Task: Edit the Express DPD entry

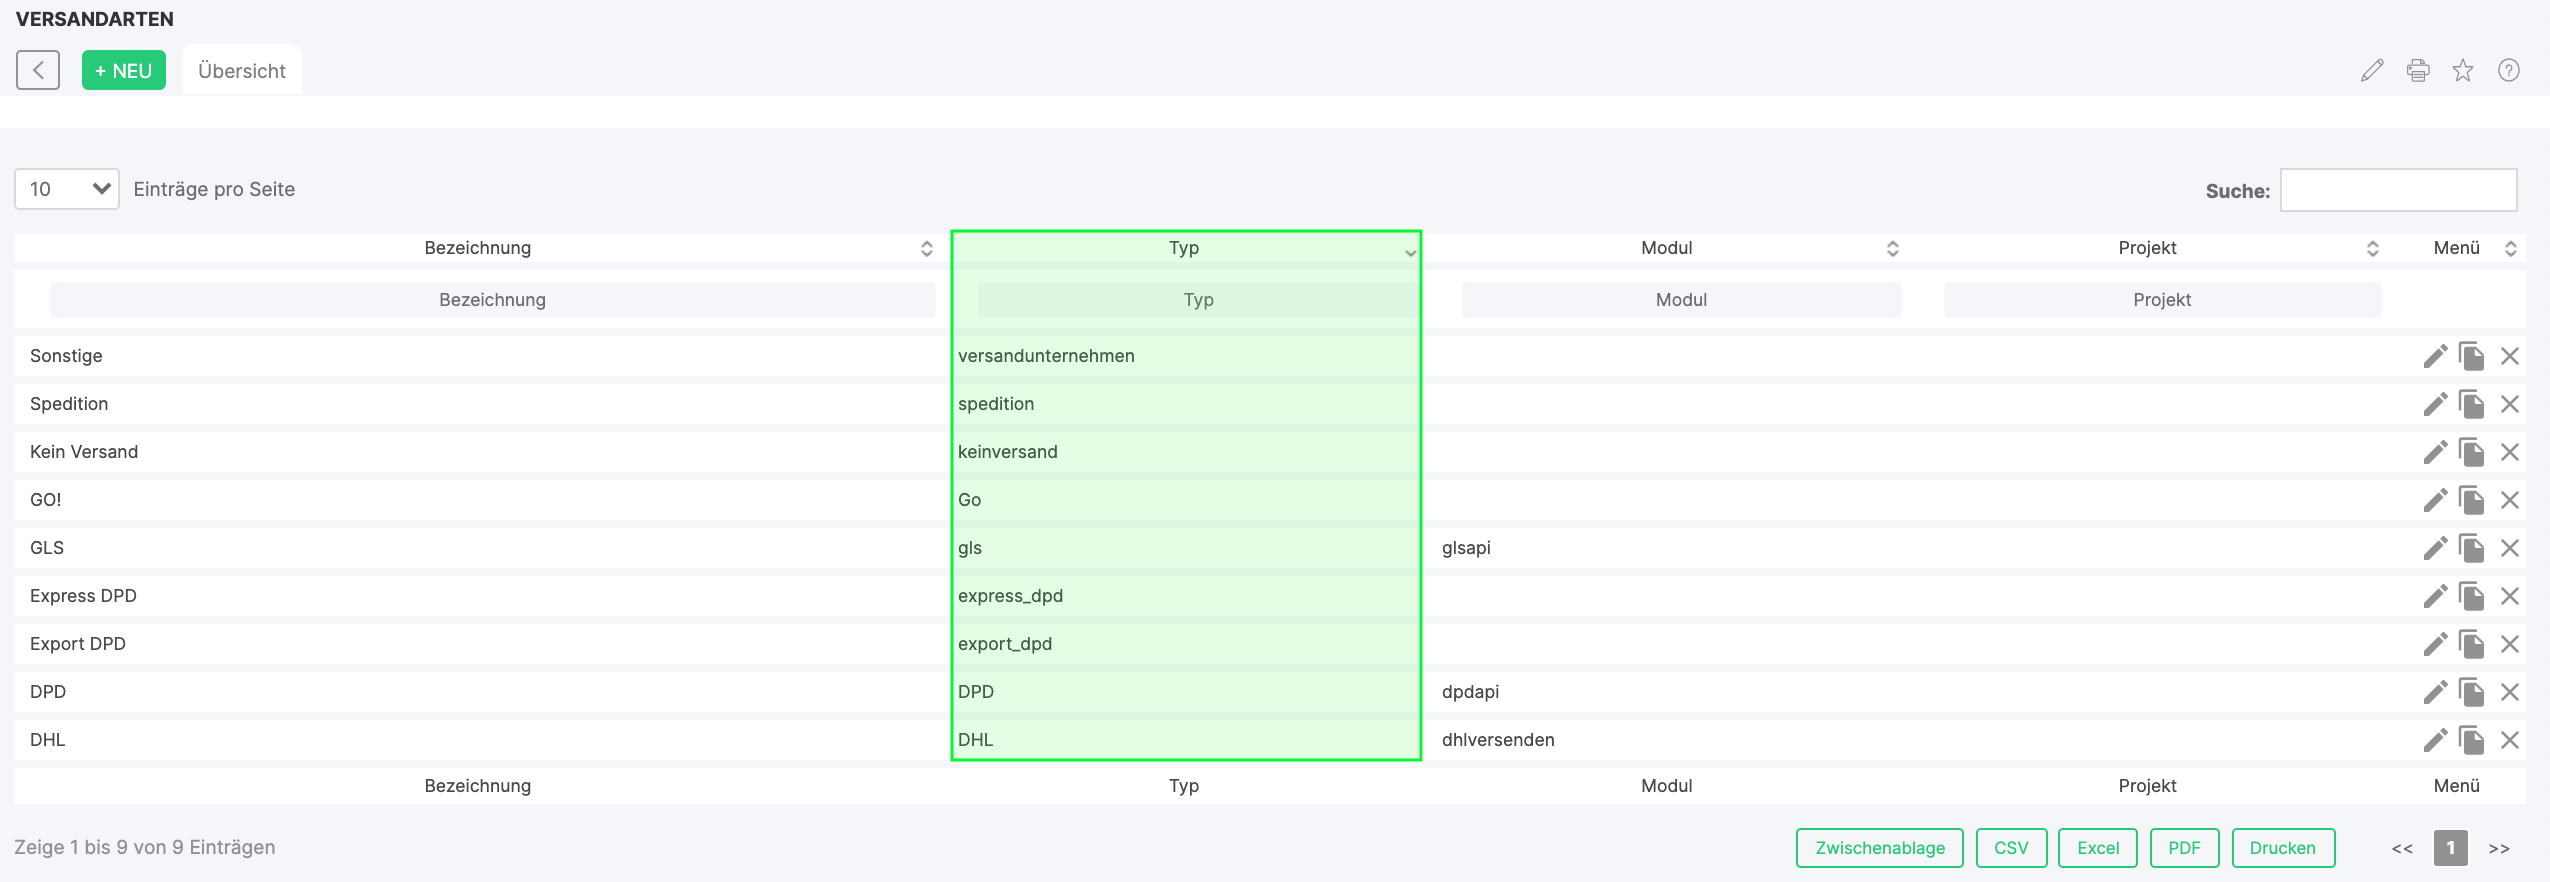Action: [2435, 596]
